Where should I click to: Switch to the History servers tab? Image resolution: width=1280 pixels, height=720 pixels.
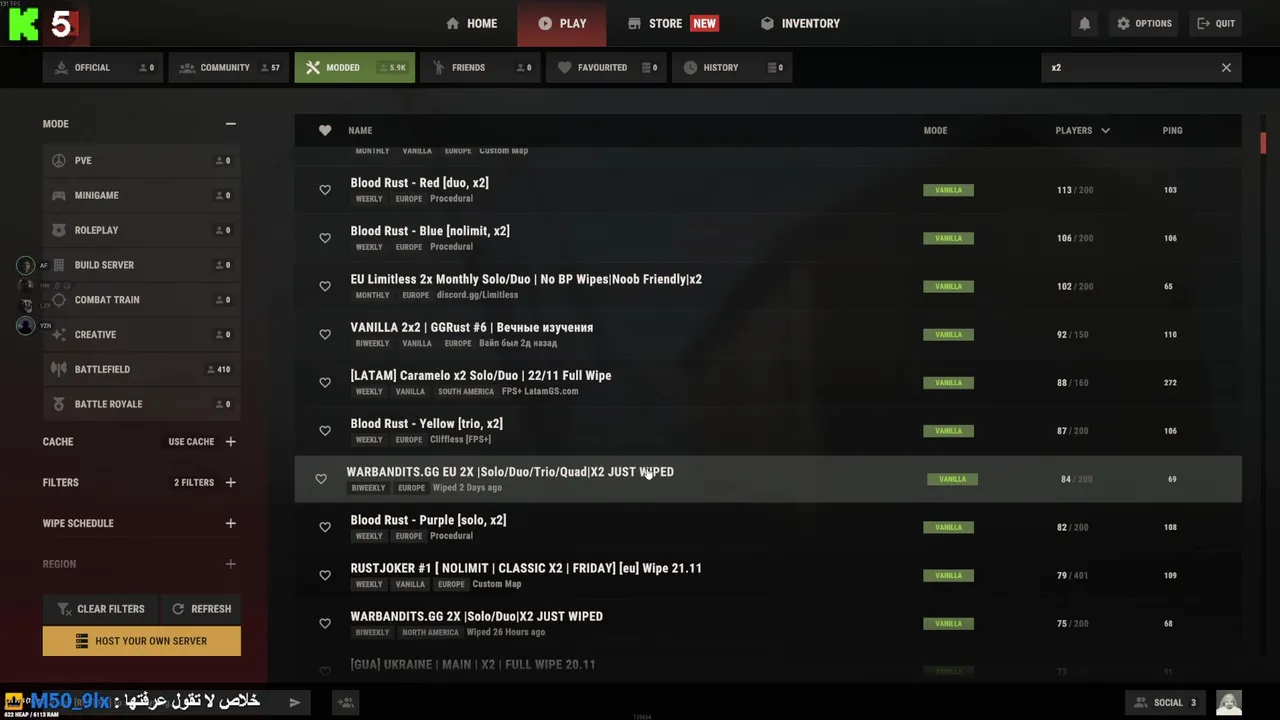(x=731, y=68)
